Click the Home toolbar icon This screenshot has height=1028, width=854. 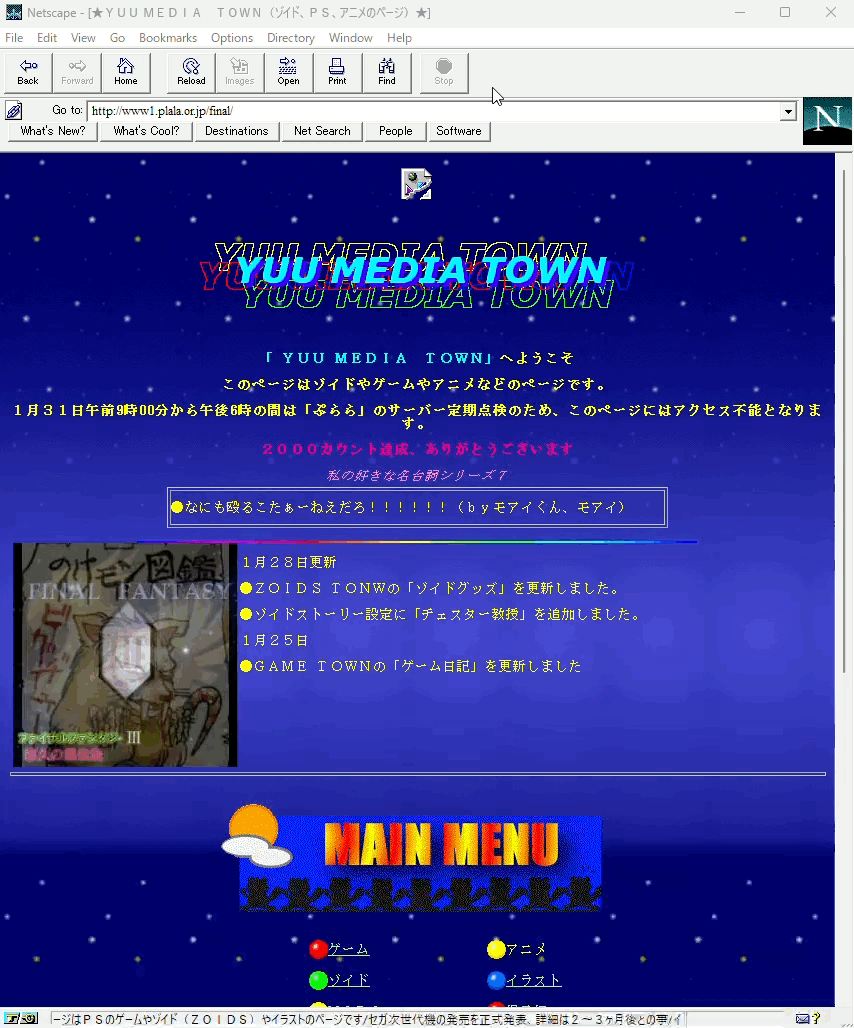[x=126, y=72]
